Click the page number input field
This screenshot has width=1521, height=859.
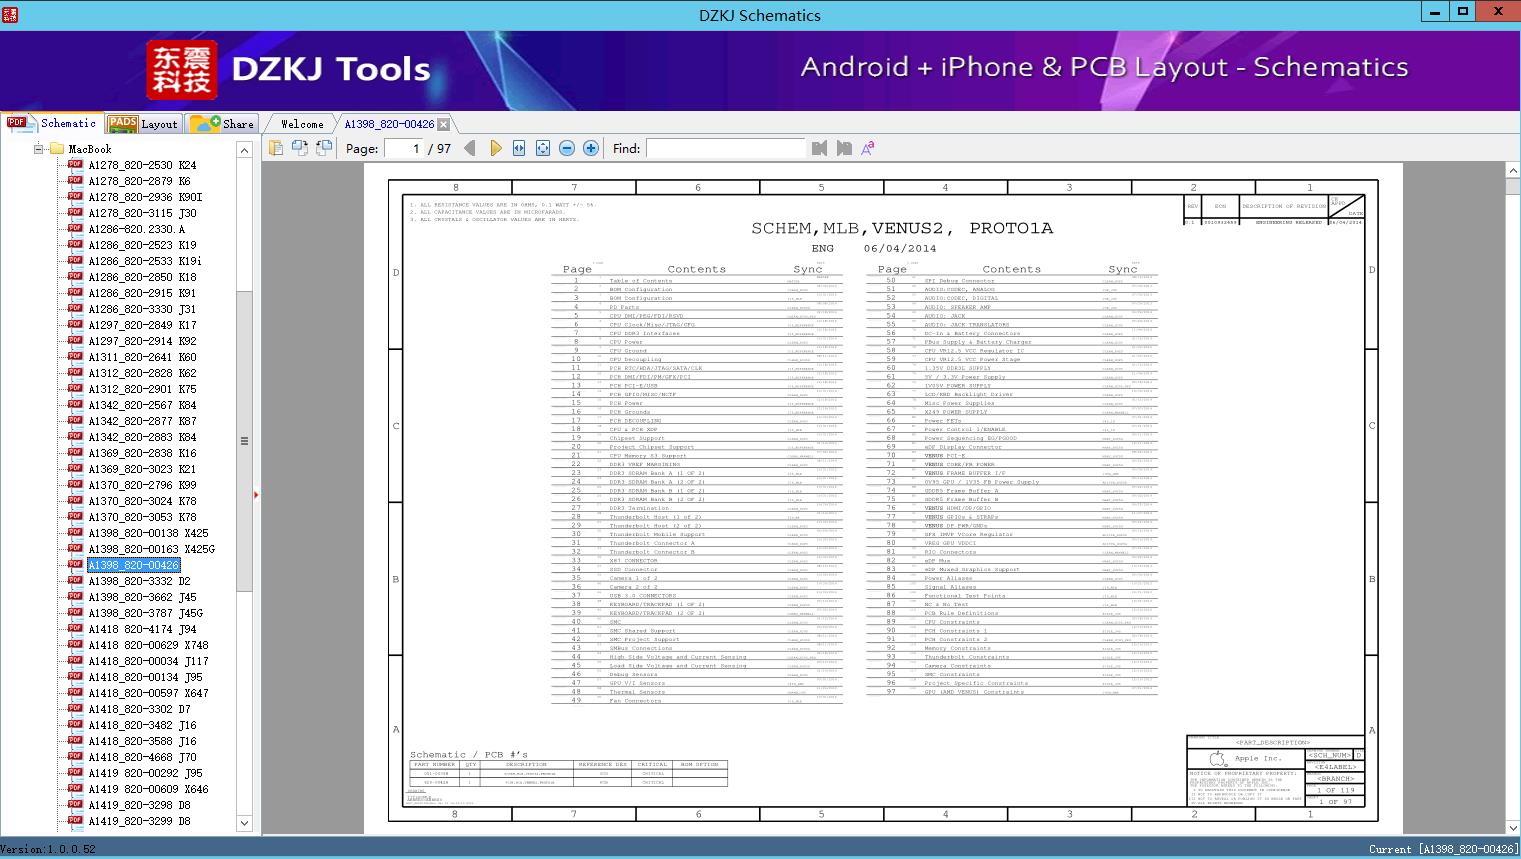point(403,148)
